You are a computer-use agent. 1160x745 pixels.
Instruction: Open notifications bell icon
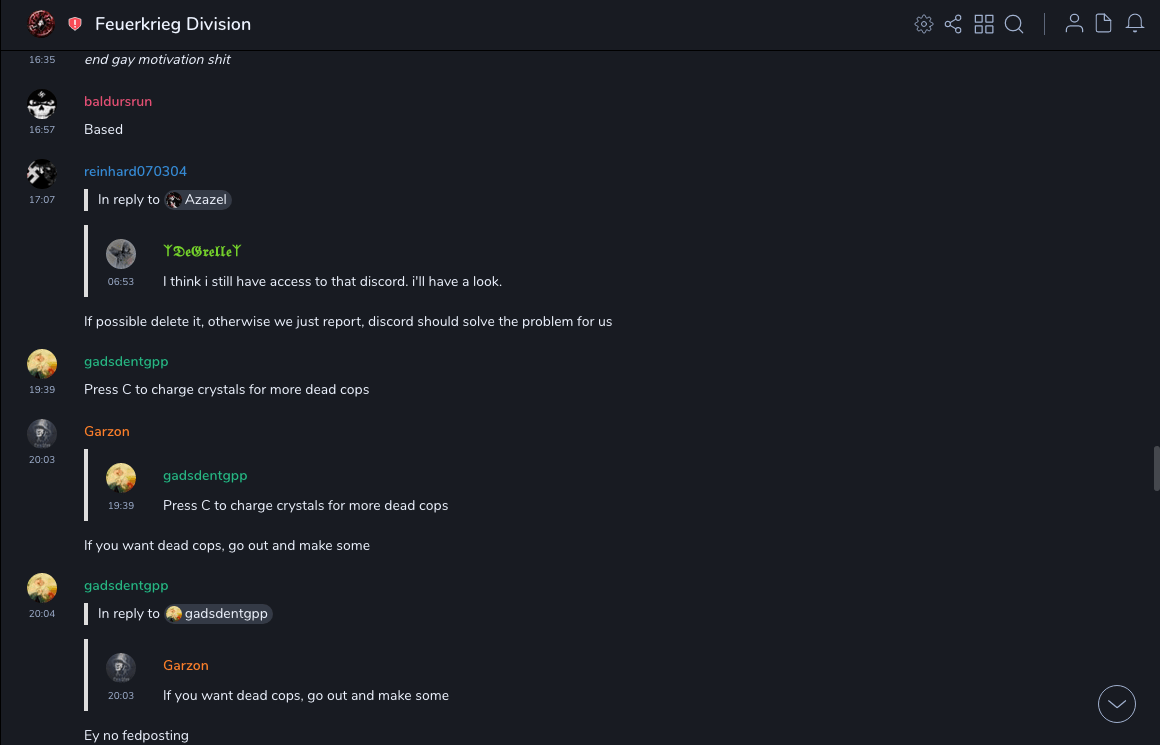[x=1135, y=24]
